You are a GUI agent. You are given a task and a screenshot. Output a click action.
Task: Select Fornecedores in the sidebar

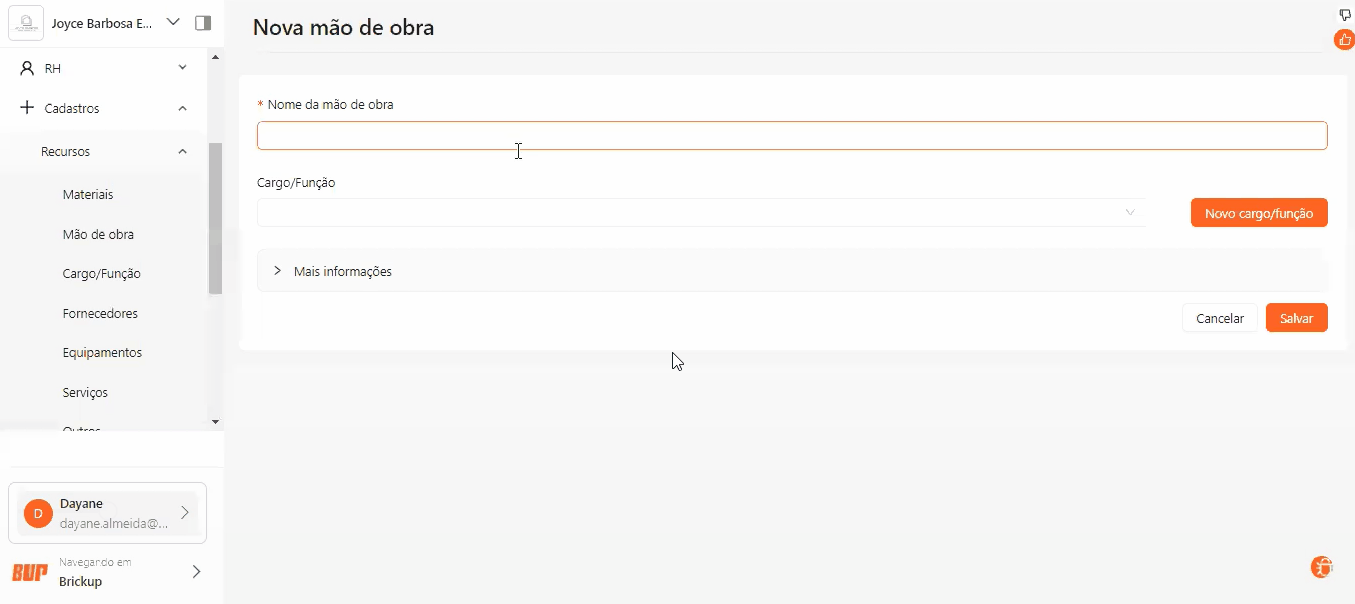click(100, 314)
